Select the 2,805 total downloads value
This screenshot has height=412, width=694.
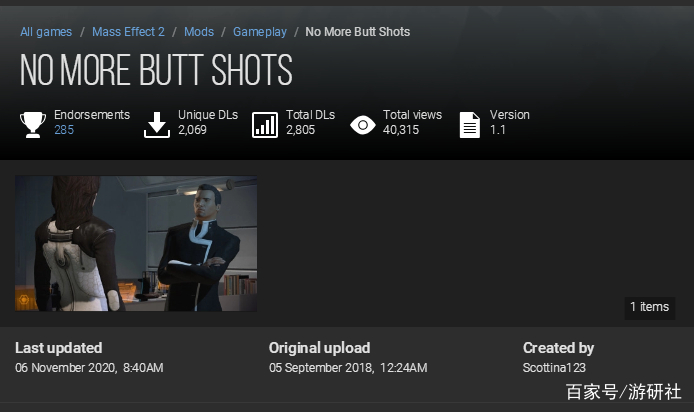[x=301, y=130]
